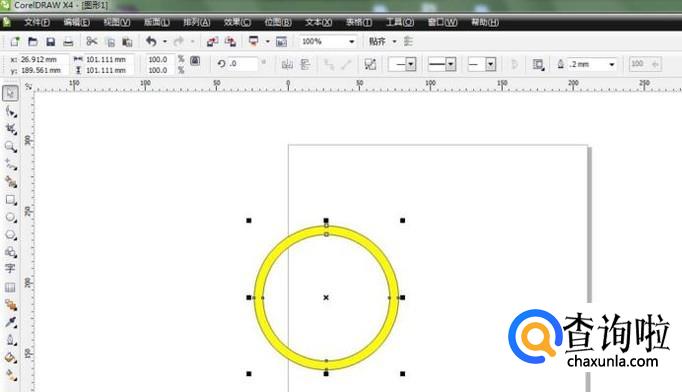Toggle the wrap paragraph text button

tap(538, 65)
